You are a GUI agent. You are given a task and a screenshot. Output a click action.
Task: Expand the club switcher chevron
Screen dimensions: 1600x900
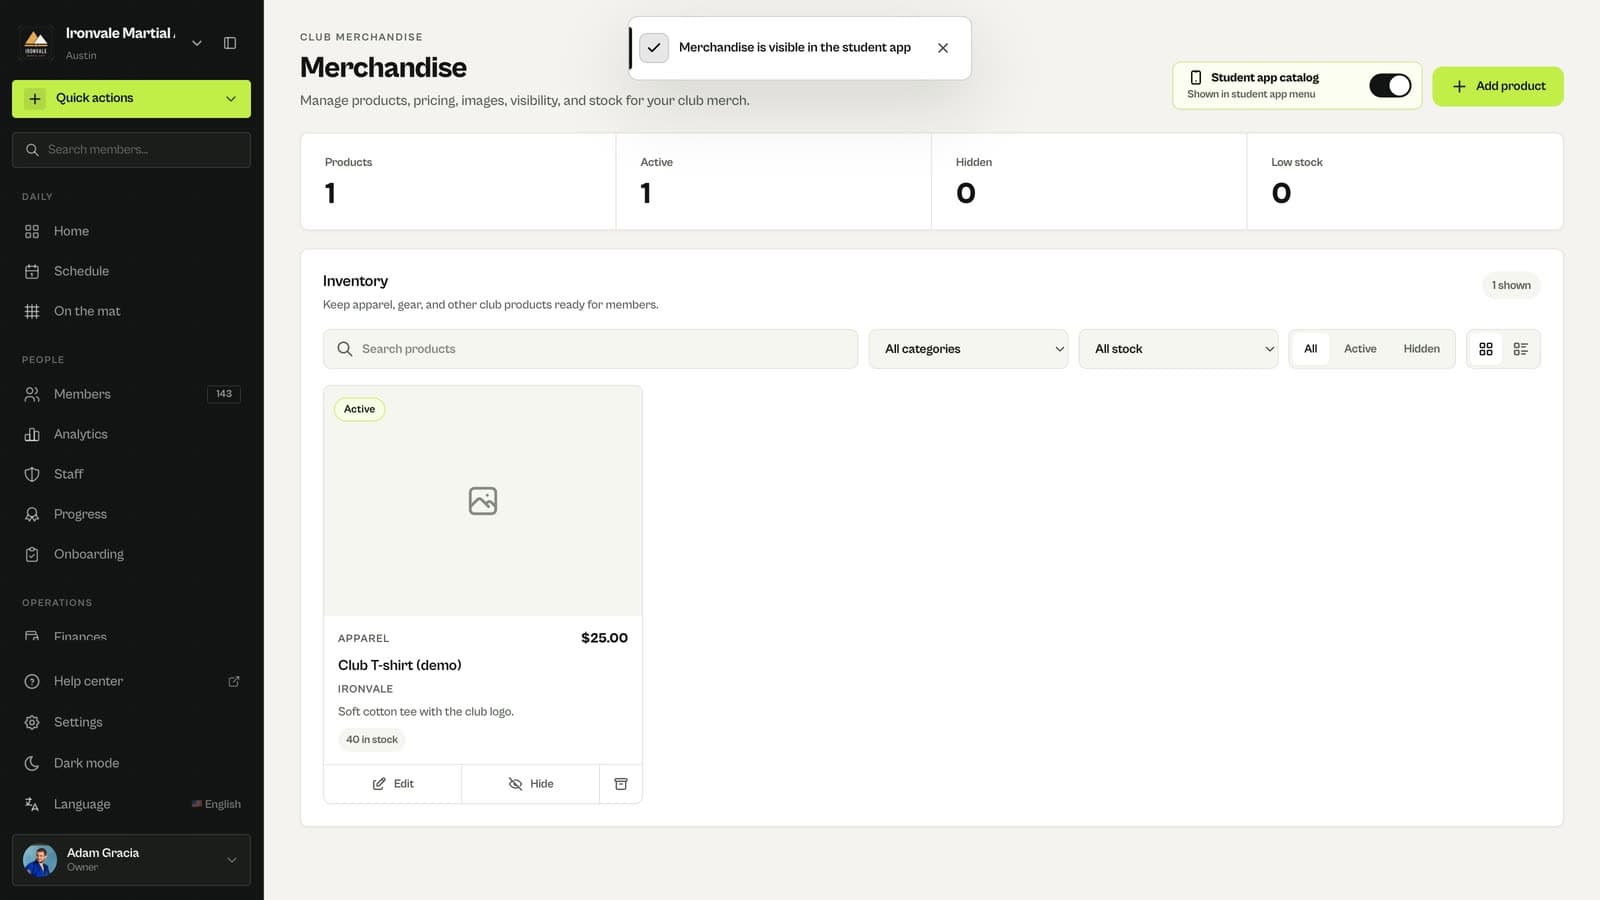click(197, 43)
